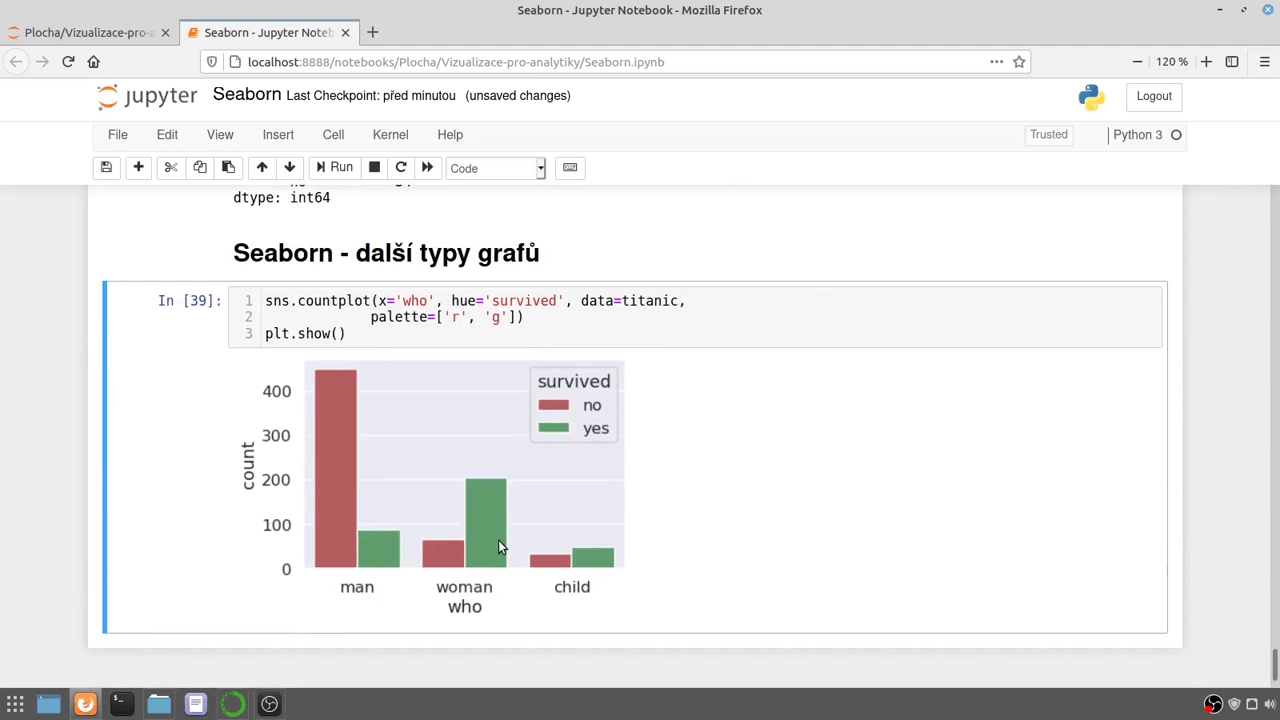Open Firefox hamburger menu

(1264, 62)
